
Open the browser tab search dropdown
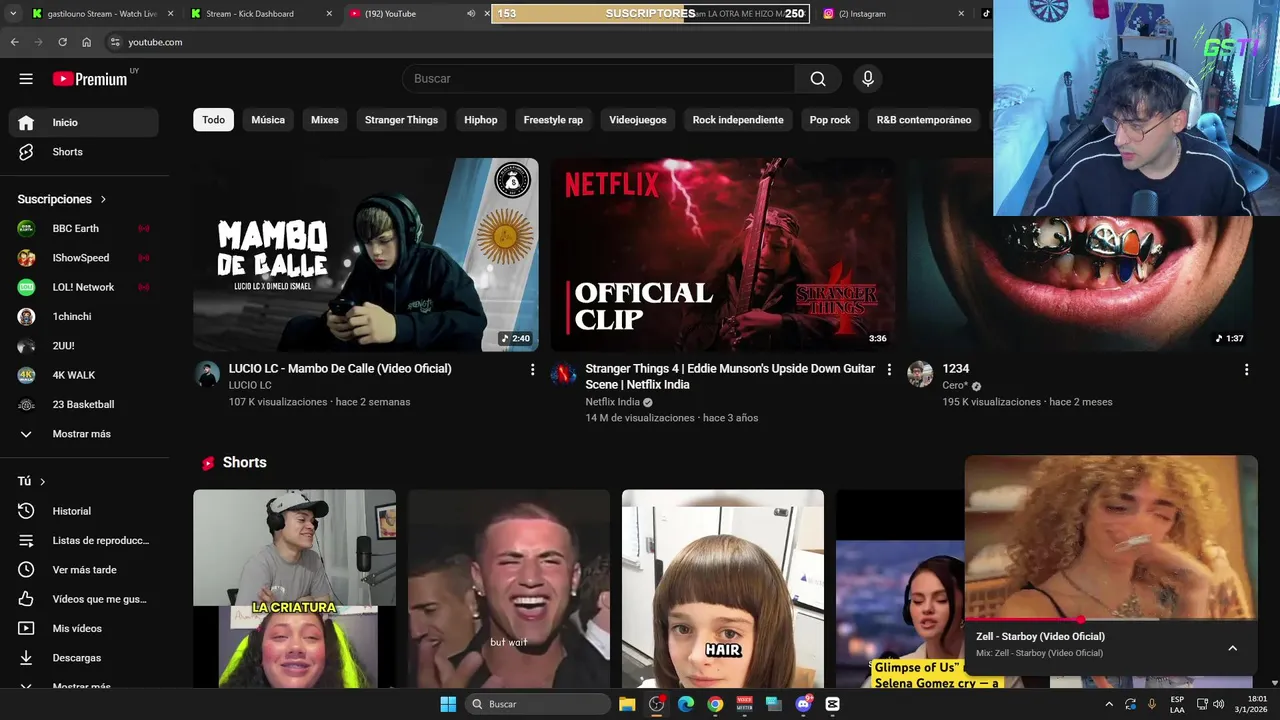(14, 14)
